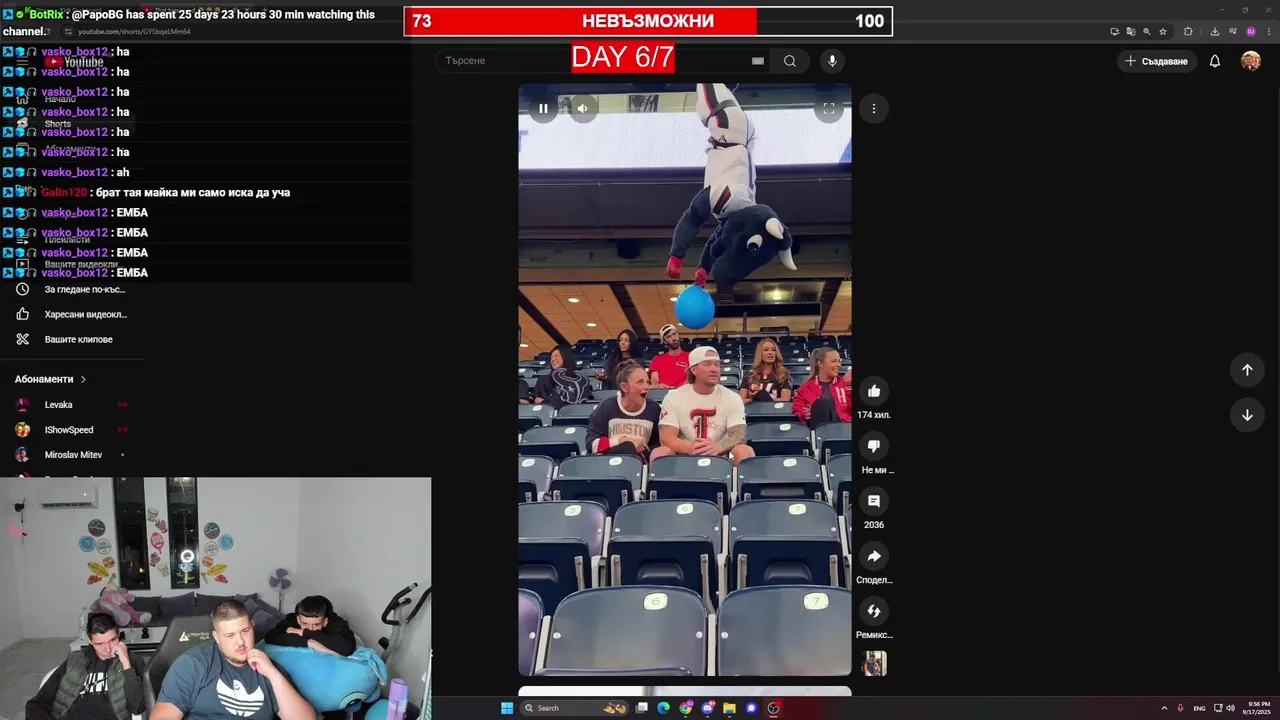
Task: Go to the previous Short with up arrow
Action: coord(1247,370)
